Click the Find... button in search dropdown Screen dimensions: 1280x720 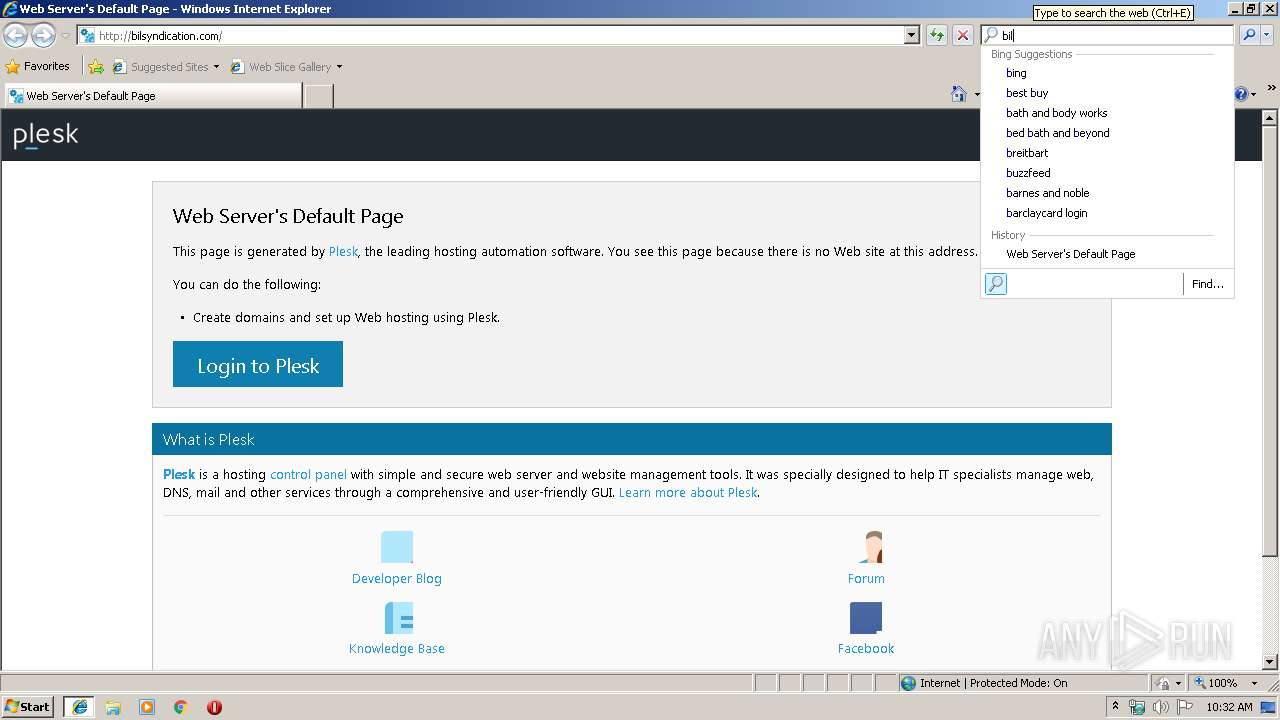click(x=1208, y=284)
